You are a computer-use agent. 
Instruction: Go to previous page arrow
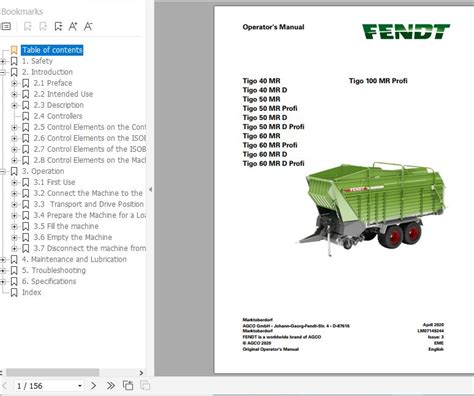click(5, 386)
